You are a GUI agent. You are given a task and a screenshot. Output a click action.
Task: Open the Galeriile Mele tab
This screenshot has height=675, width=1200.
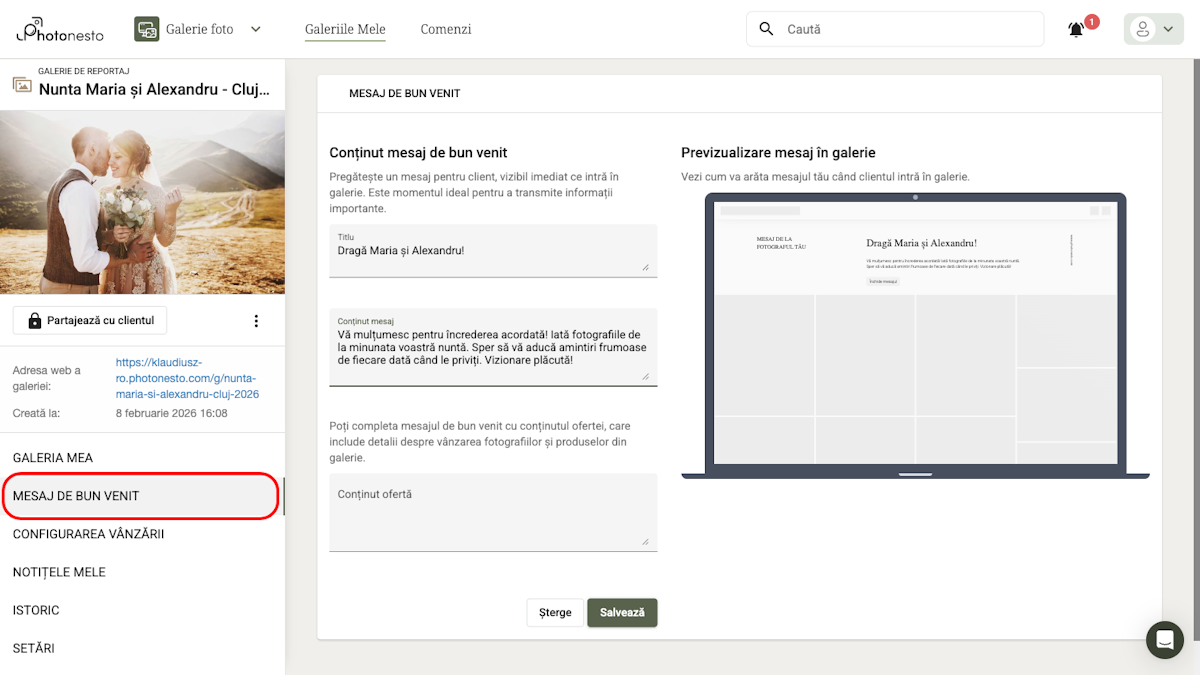pos(345,29)
